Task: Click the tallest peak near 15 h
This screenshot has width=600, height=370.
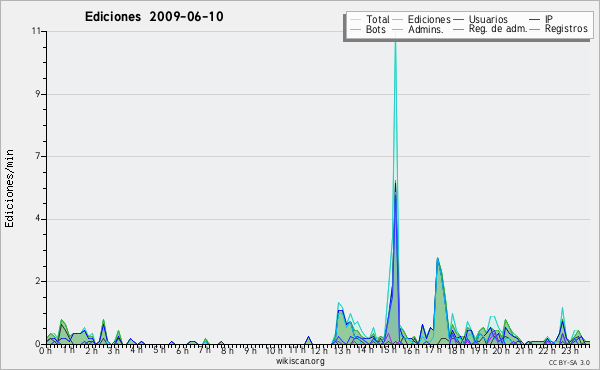Action: tap(395, 36)
